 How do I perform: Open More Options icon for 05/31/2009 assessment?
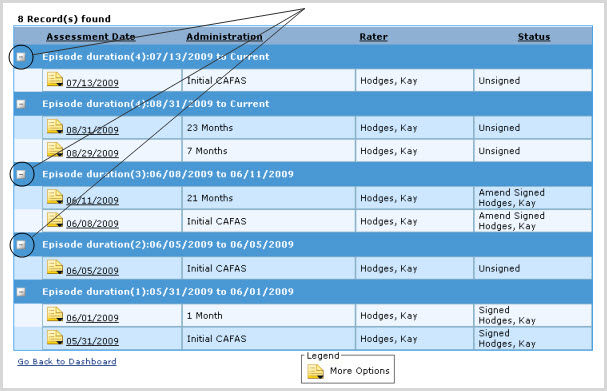pos(55,338)
